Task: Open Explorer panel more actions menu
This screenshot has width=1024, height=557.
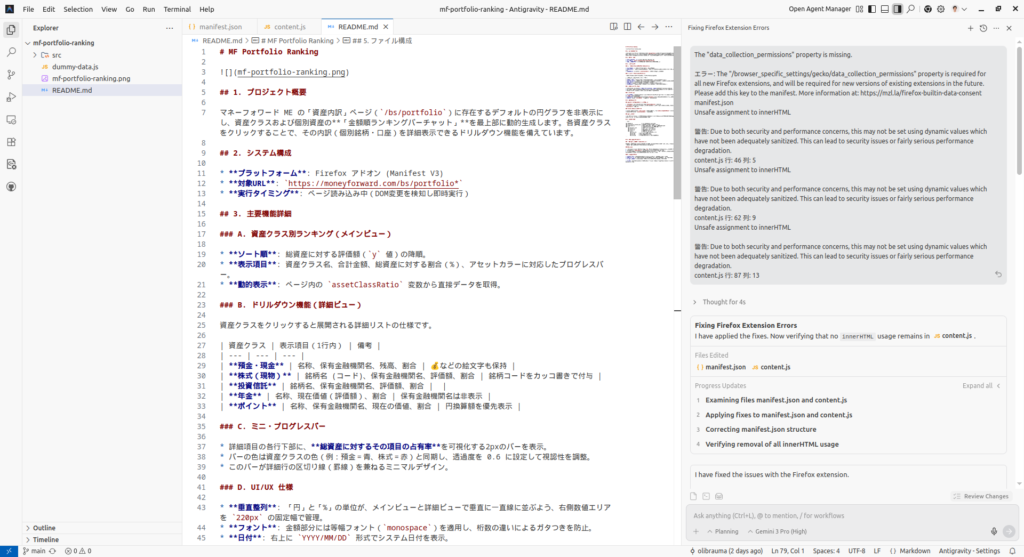Action: [x=170, y=28]
